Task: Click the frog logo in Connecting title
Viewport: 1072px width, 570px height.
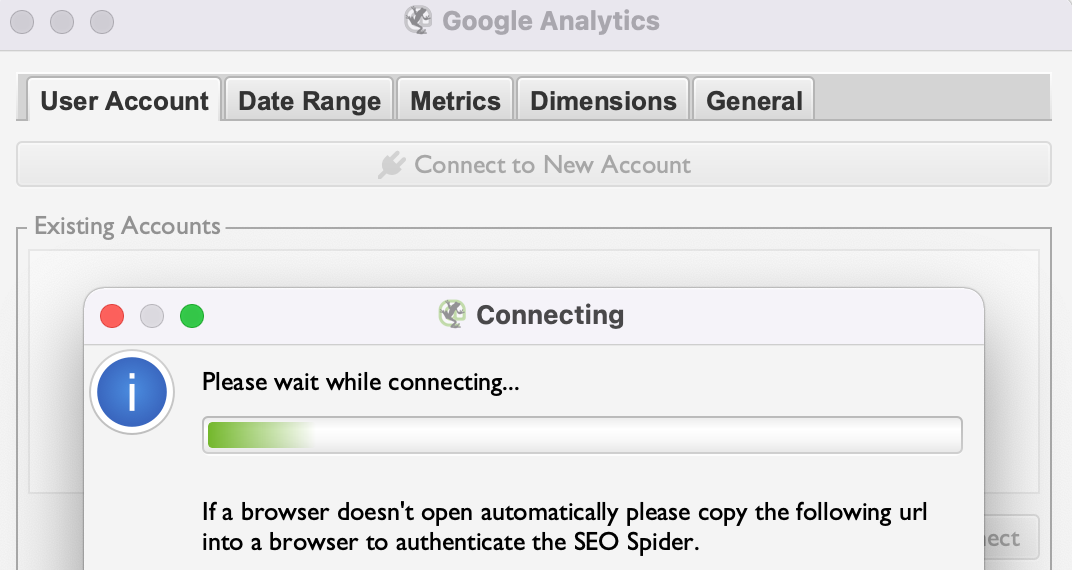Action: (452, 315)
